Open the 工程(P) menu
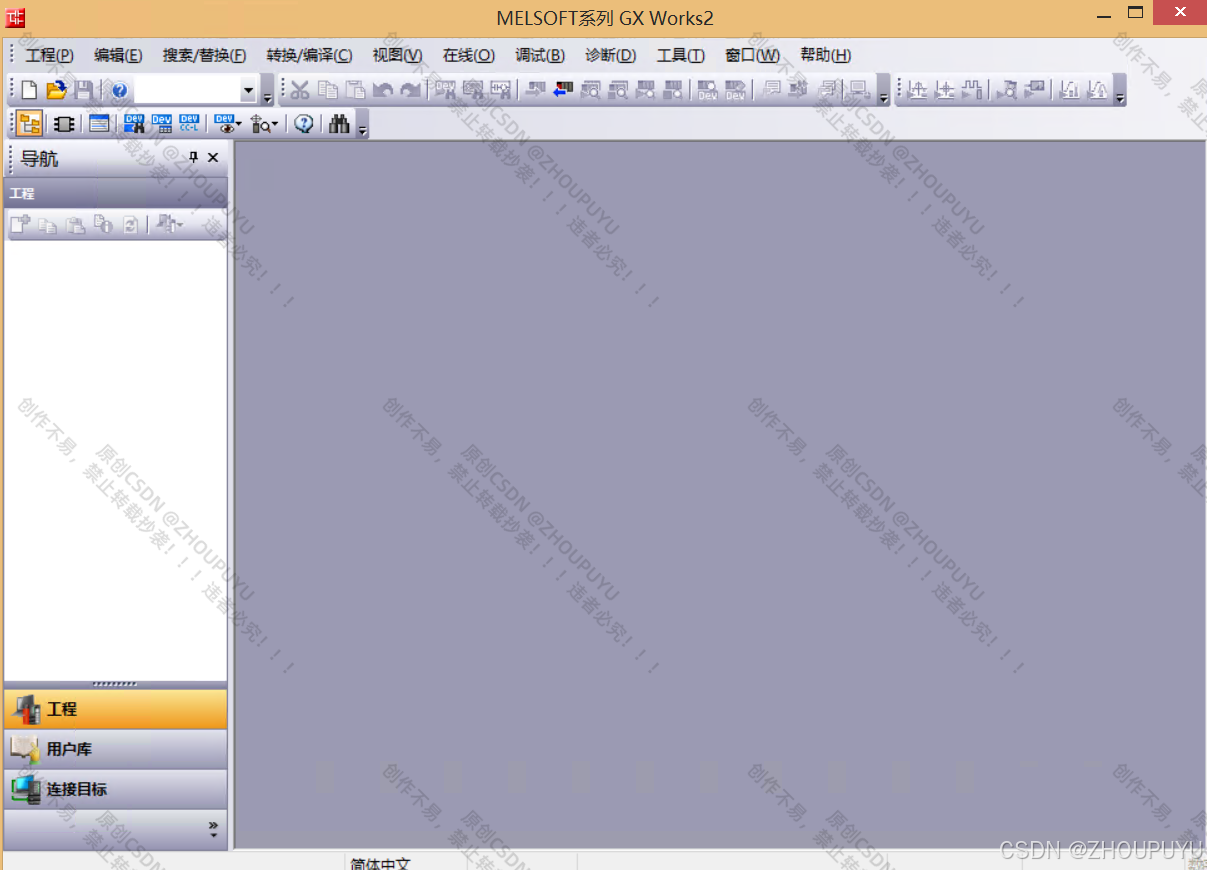 click(x=50, y=55)
